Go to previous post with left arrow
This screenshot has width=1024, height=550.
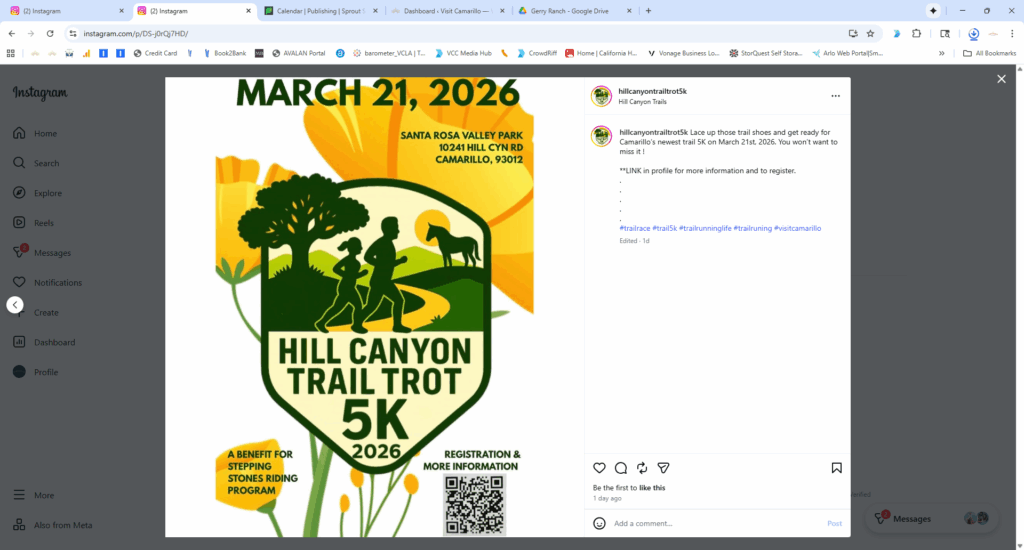point(15,305)
